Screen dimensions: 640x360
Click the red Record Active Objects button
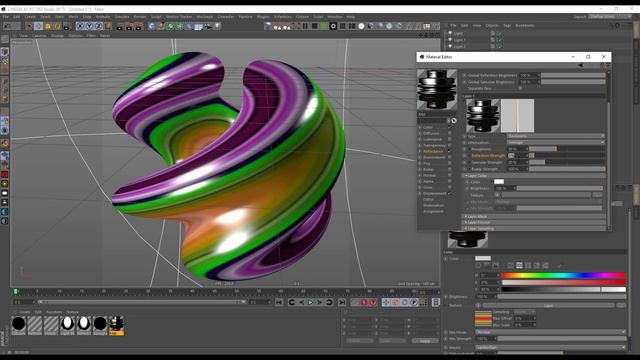tap(364, 302)
